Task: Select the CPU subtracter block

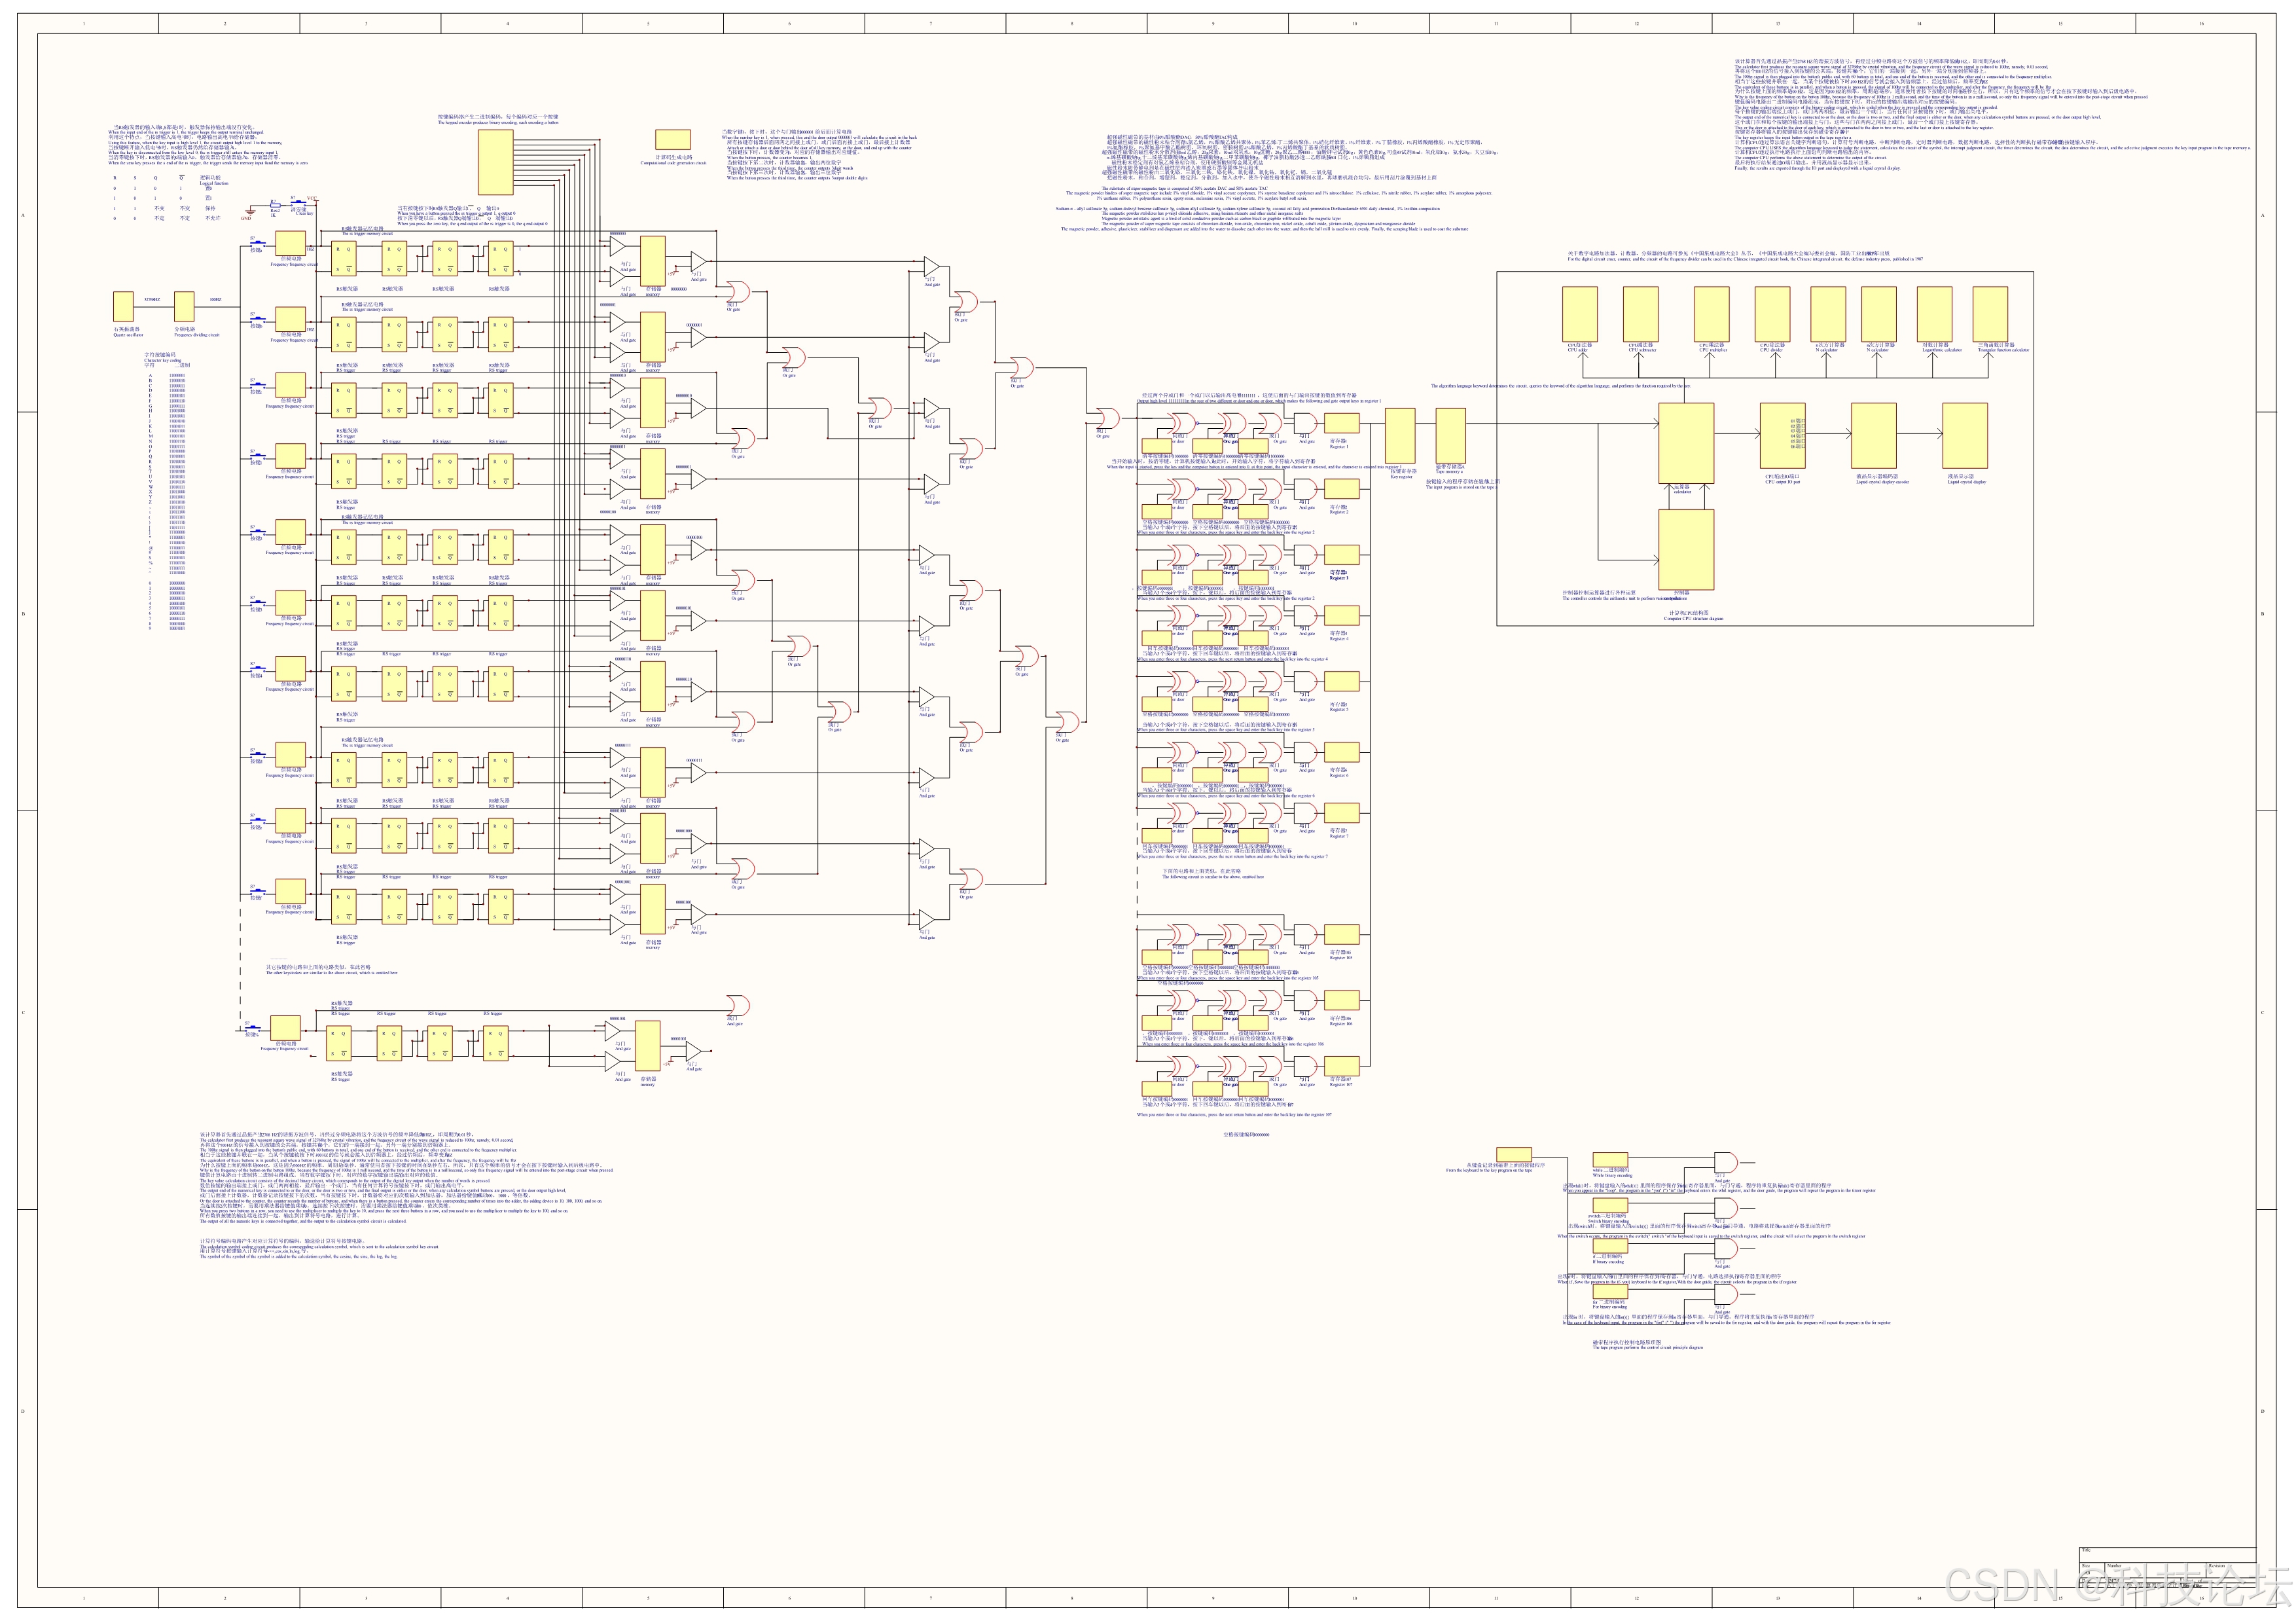Action: pyautogui.click(x=1641, y=314)
